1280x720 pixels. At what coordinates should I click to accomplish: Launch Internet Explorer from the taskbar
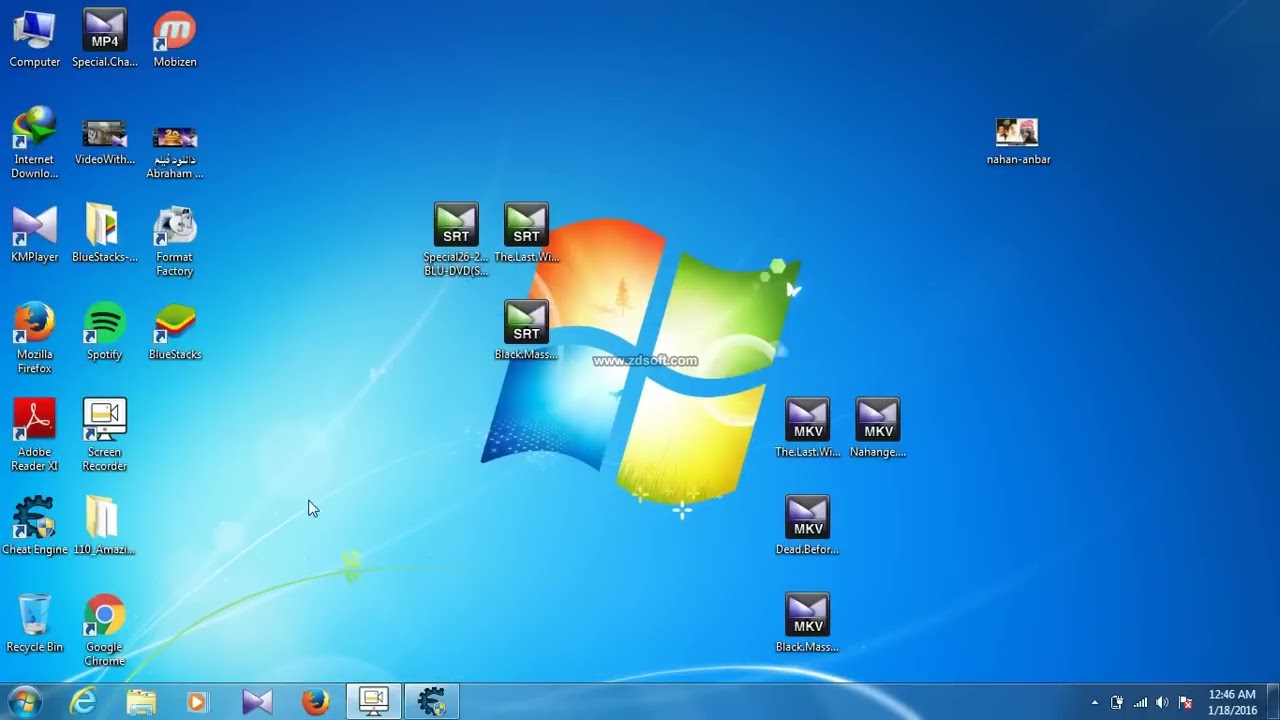tap(84, 702)
